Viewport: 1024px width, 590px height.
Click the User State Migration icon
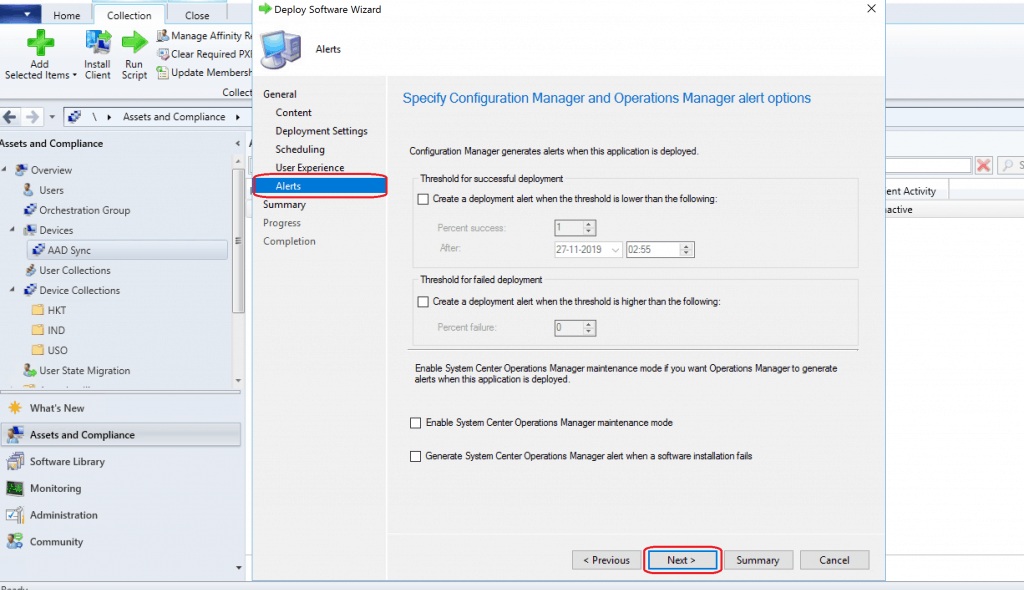pos(30,370)
